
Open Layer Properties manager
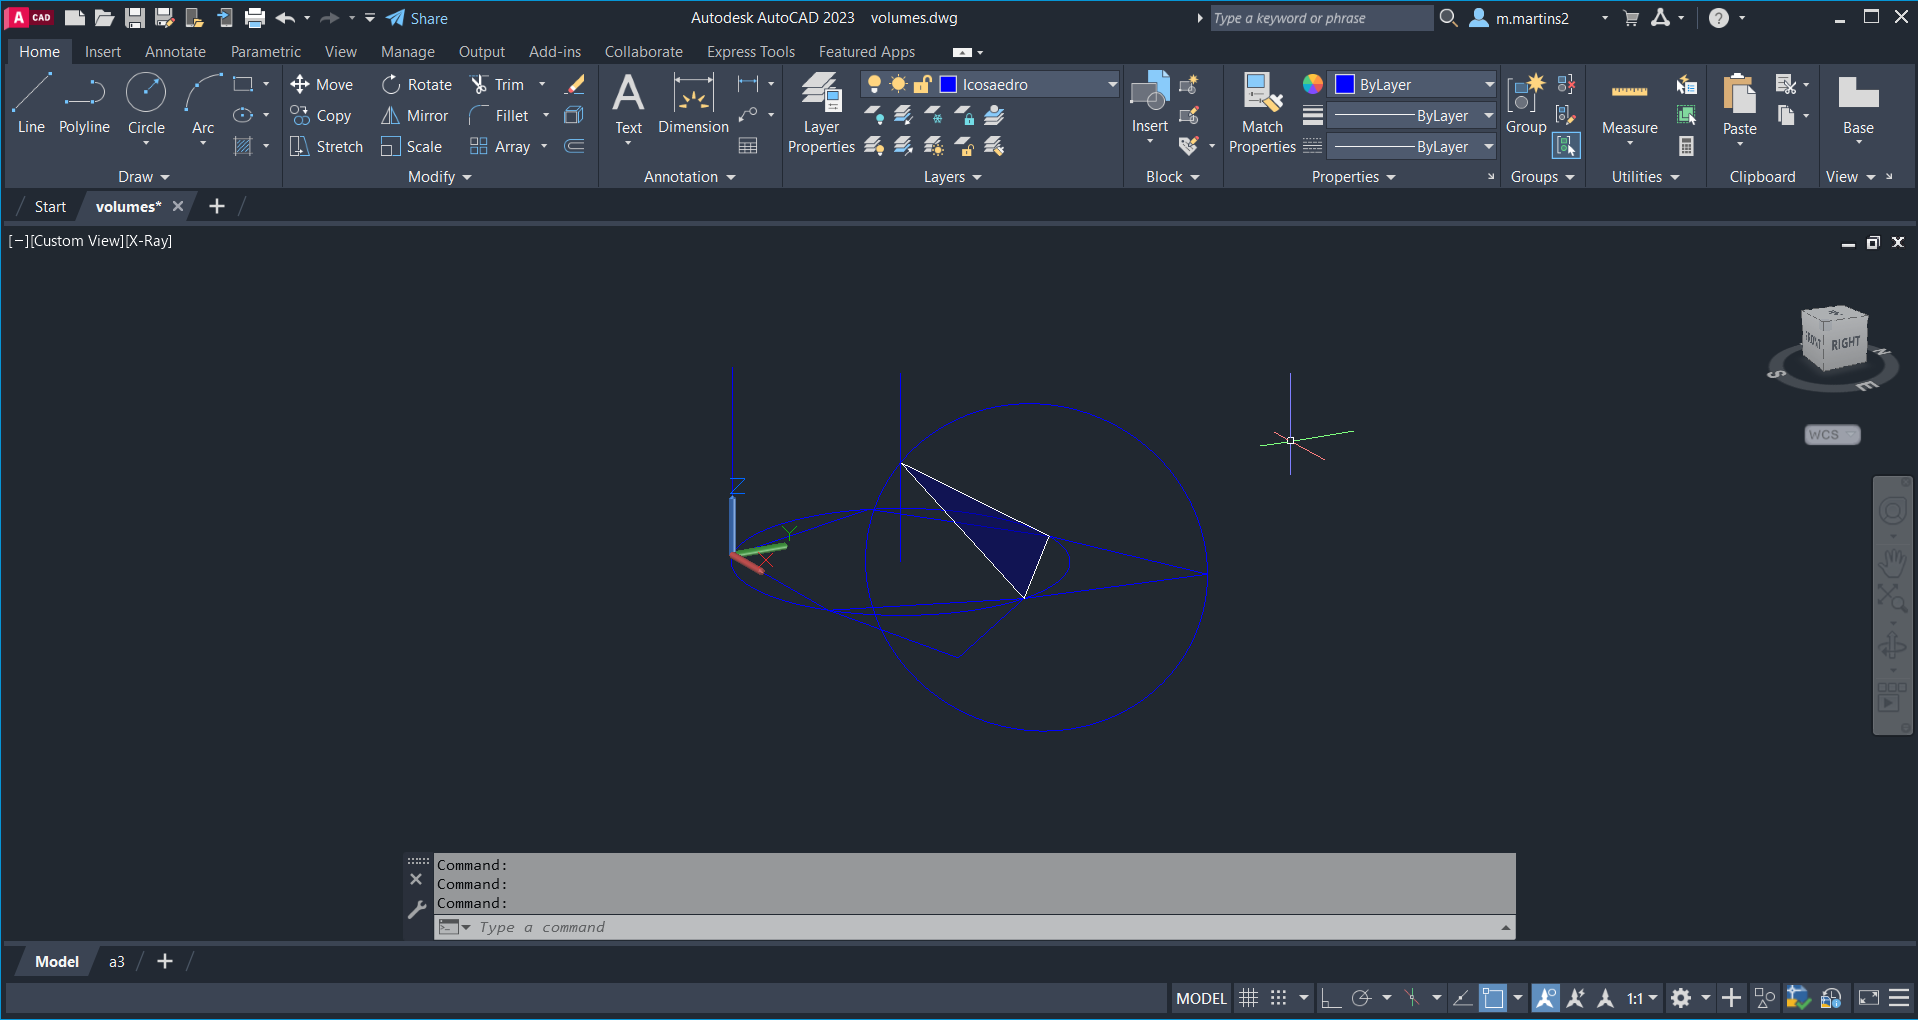821,113
